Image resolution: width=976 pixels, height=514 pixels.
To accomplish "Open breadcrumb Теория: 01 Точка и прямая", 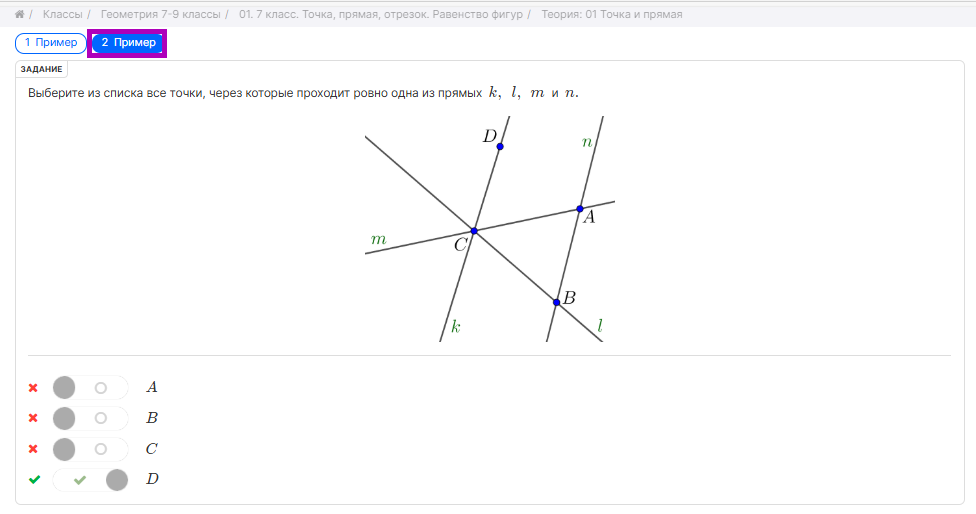I will click(x=612, y=14).
